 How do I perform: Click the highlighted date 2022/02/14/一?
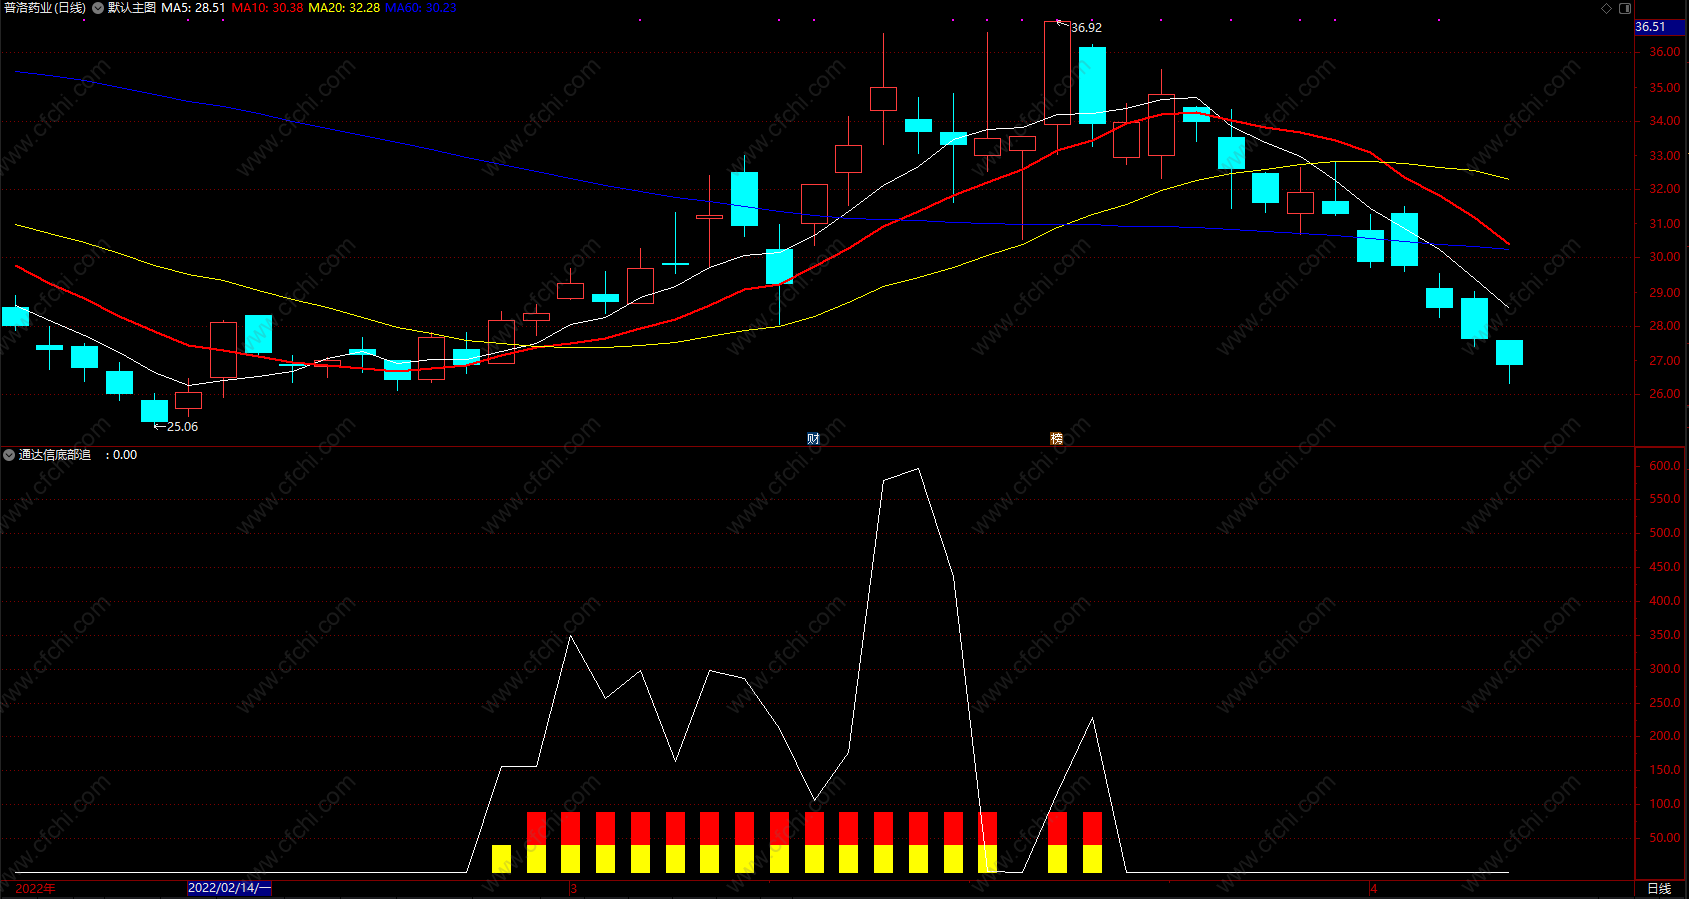(x=229, y=888)
